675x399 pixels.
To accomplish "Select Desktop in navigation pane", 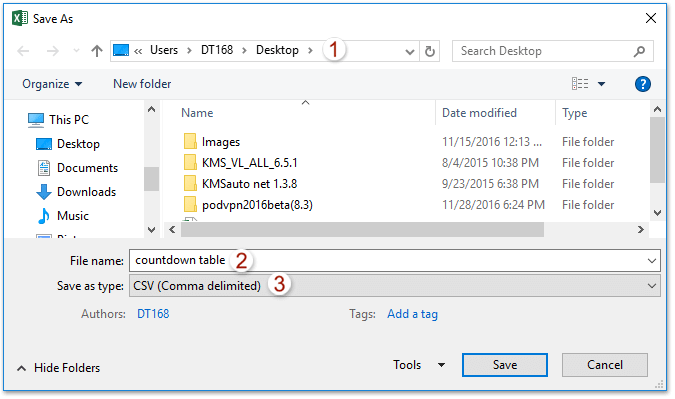I will pyautogui.click(x=68, y=144).
